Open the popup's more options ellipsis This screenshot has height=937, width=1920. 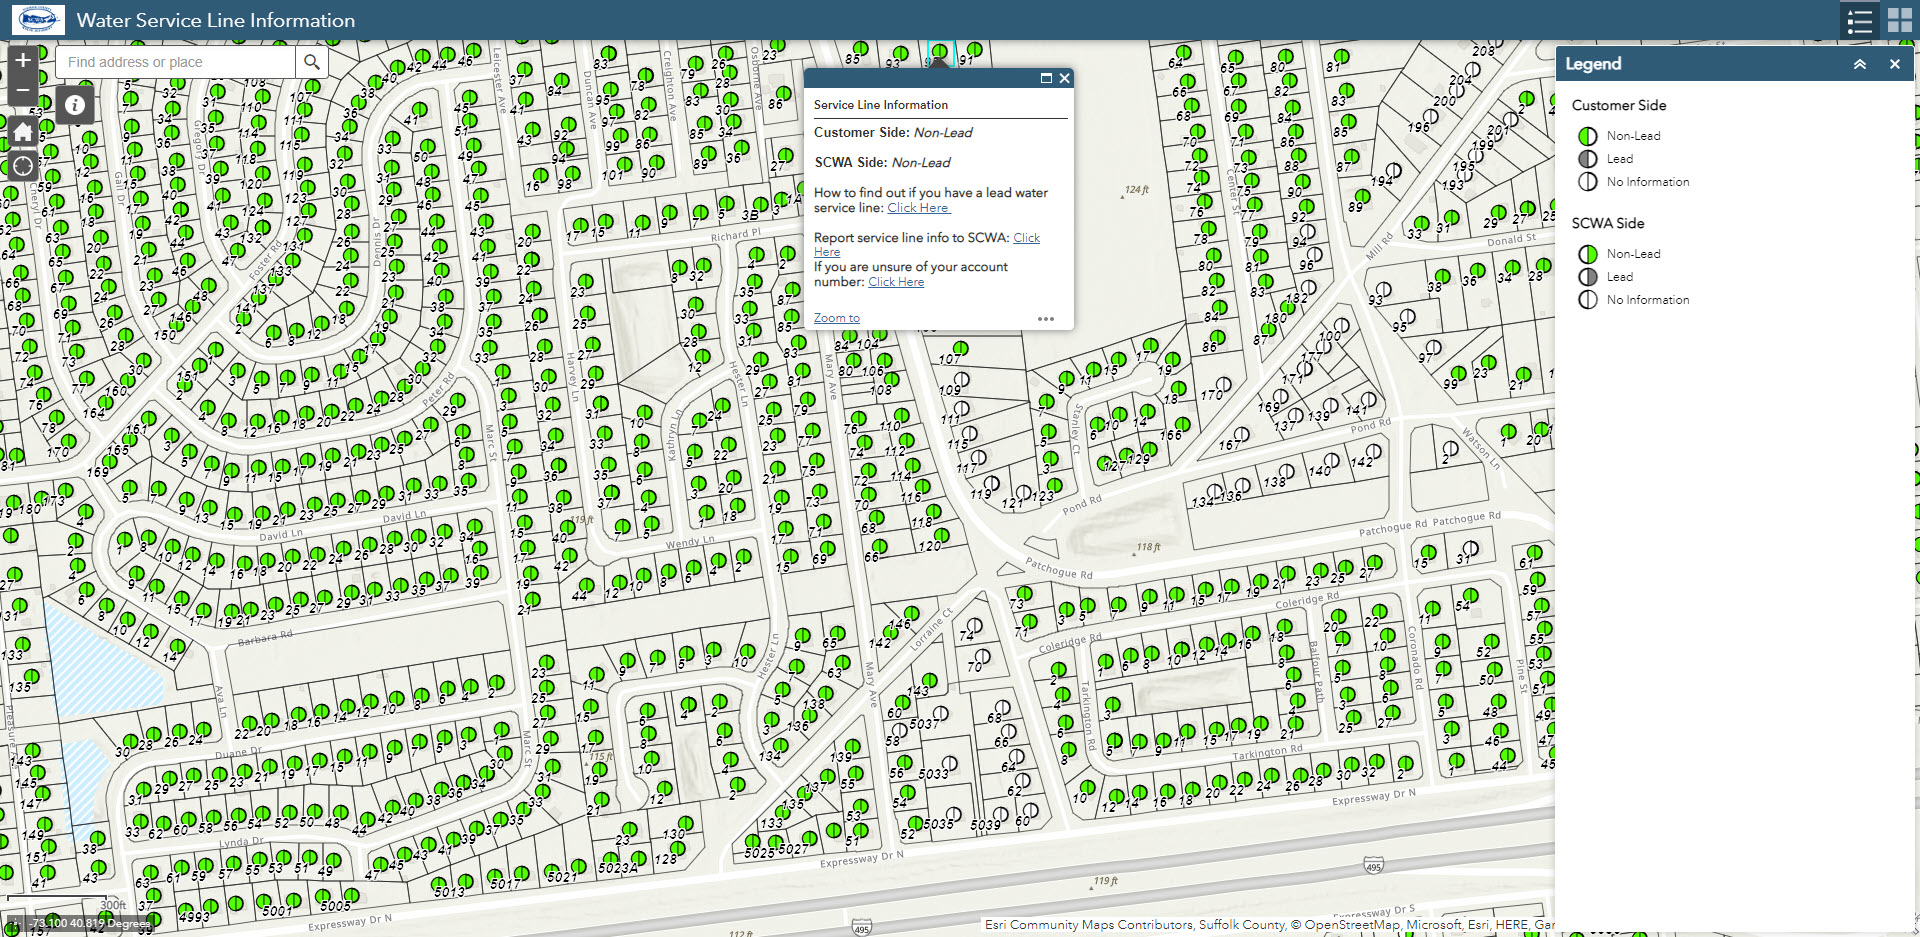pyautogui.click(x=1046, y=319)
